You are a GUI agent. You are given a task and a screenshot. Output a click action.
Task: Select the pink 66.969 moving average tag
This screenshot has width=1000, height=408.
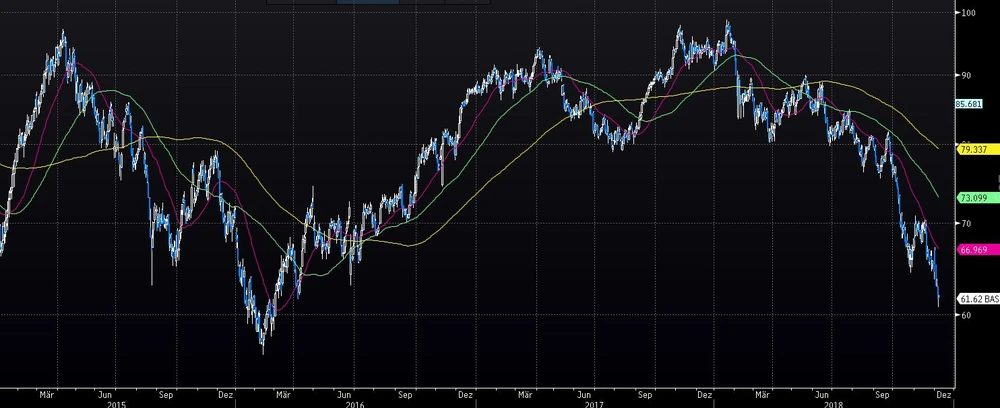(973, 249)
